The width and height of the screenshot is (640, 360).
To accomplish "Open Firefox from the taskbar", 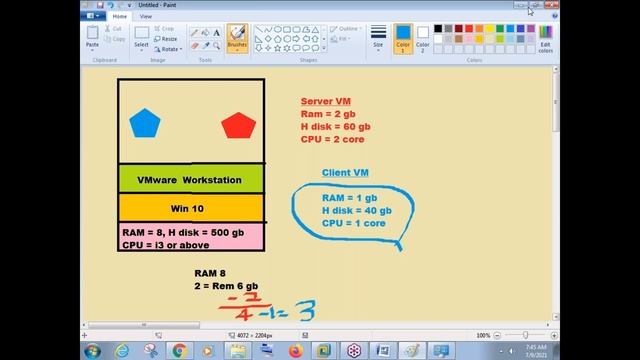I will coord(296,351).
